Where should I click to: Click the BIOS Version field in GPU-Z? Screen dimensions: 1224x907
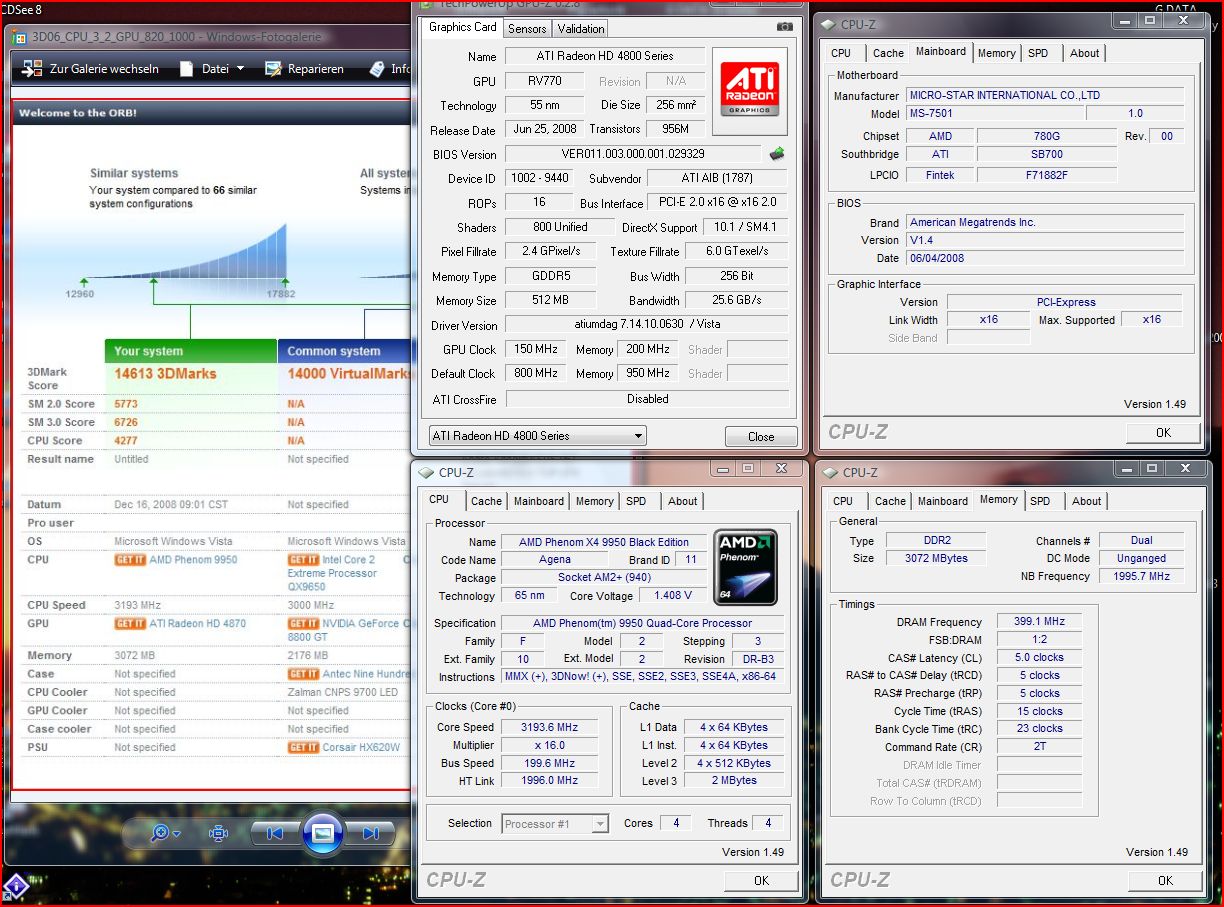click(632, 154)
